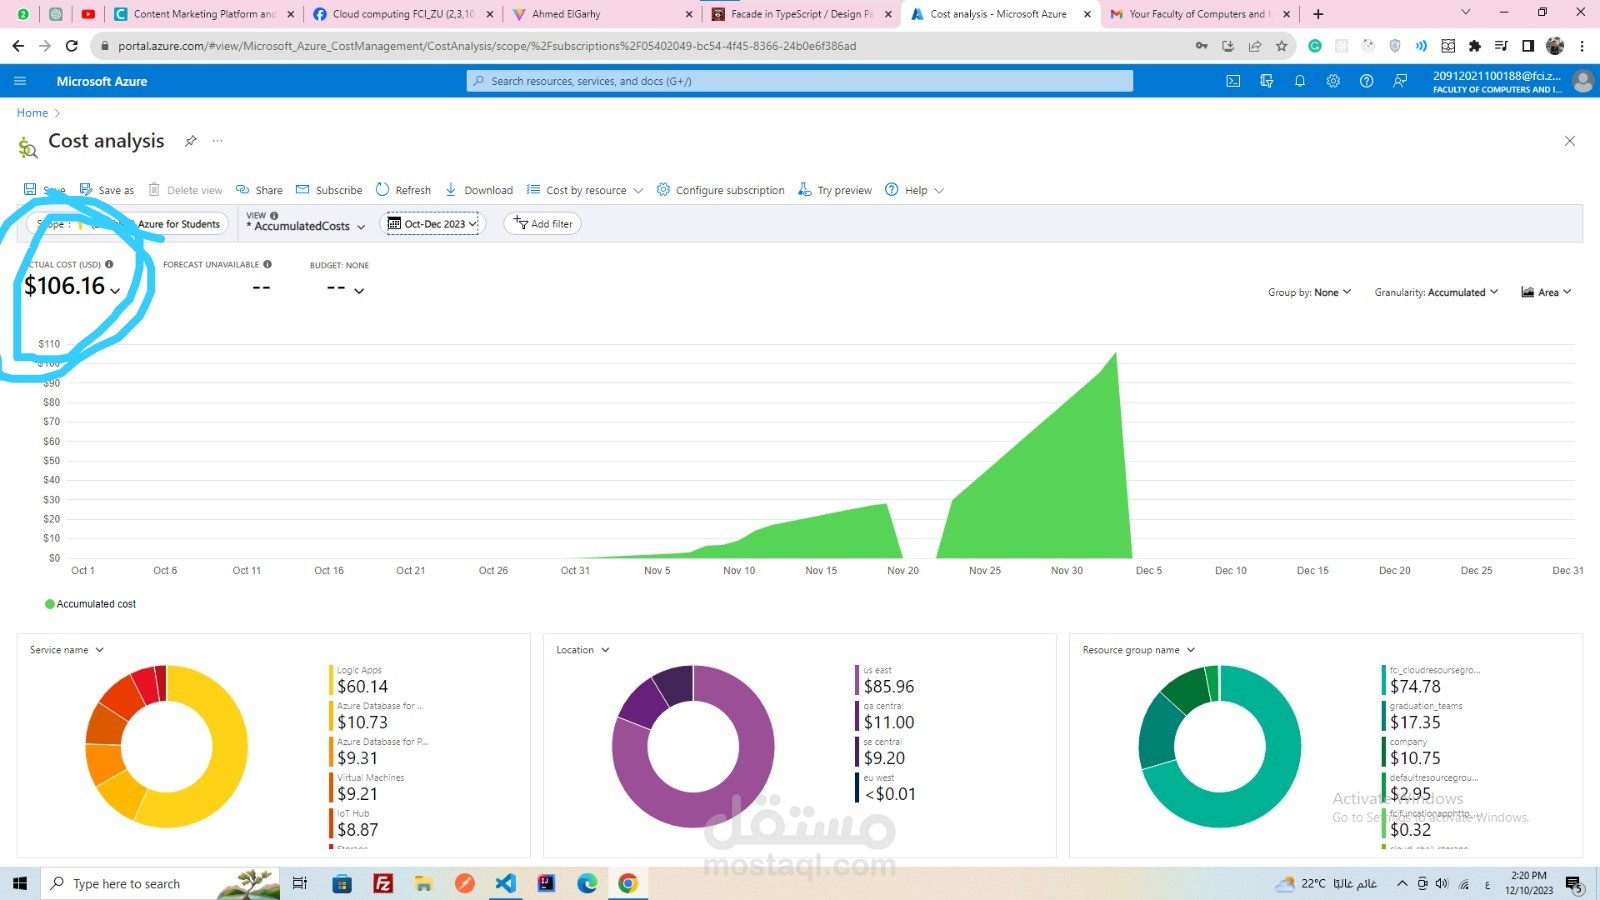
Task: Open Visual Studio Code from the taskbar
Action: pos(505,883)
